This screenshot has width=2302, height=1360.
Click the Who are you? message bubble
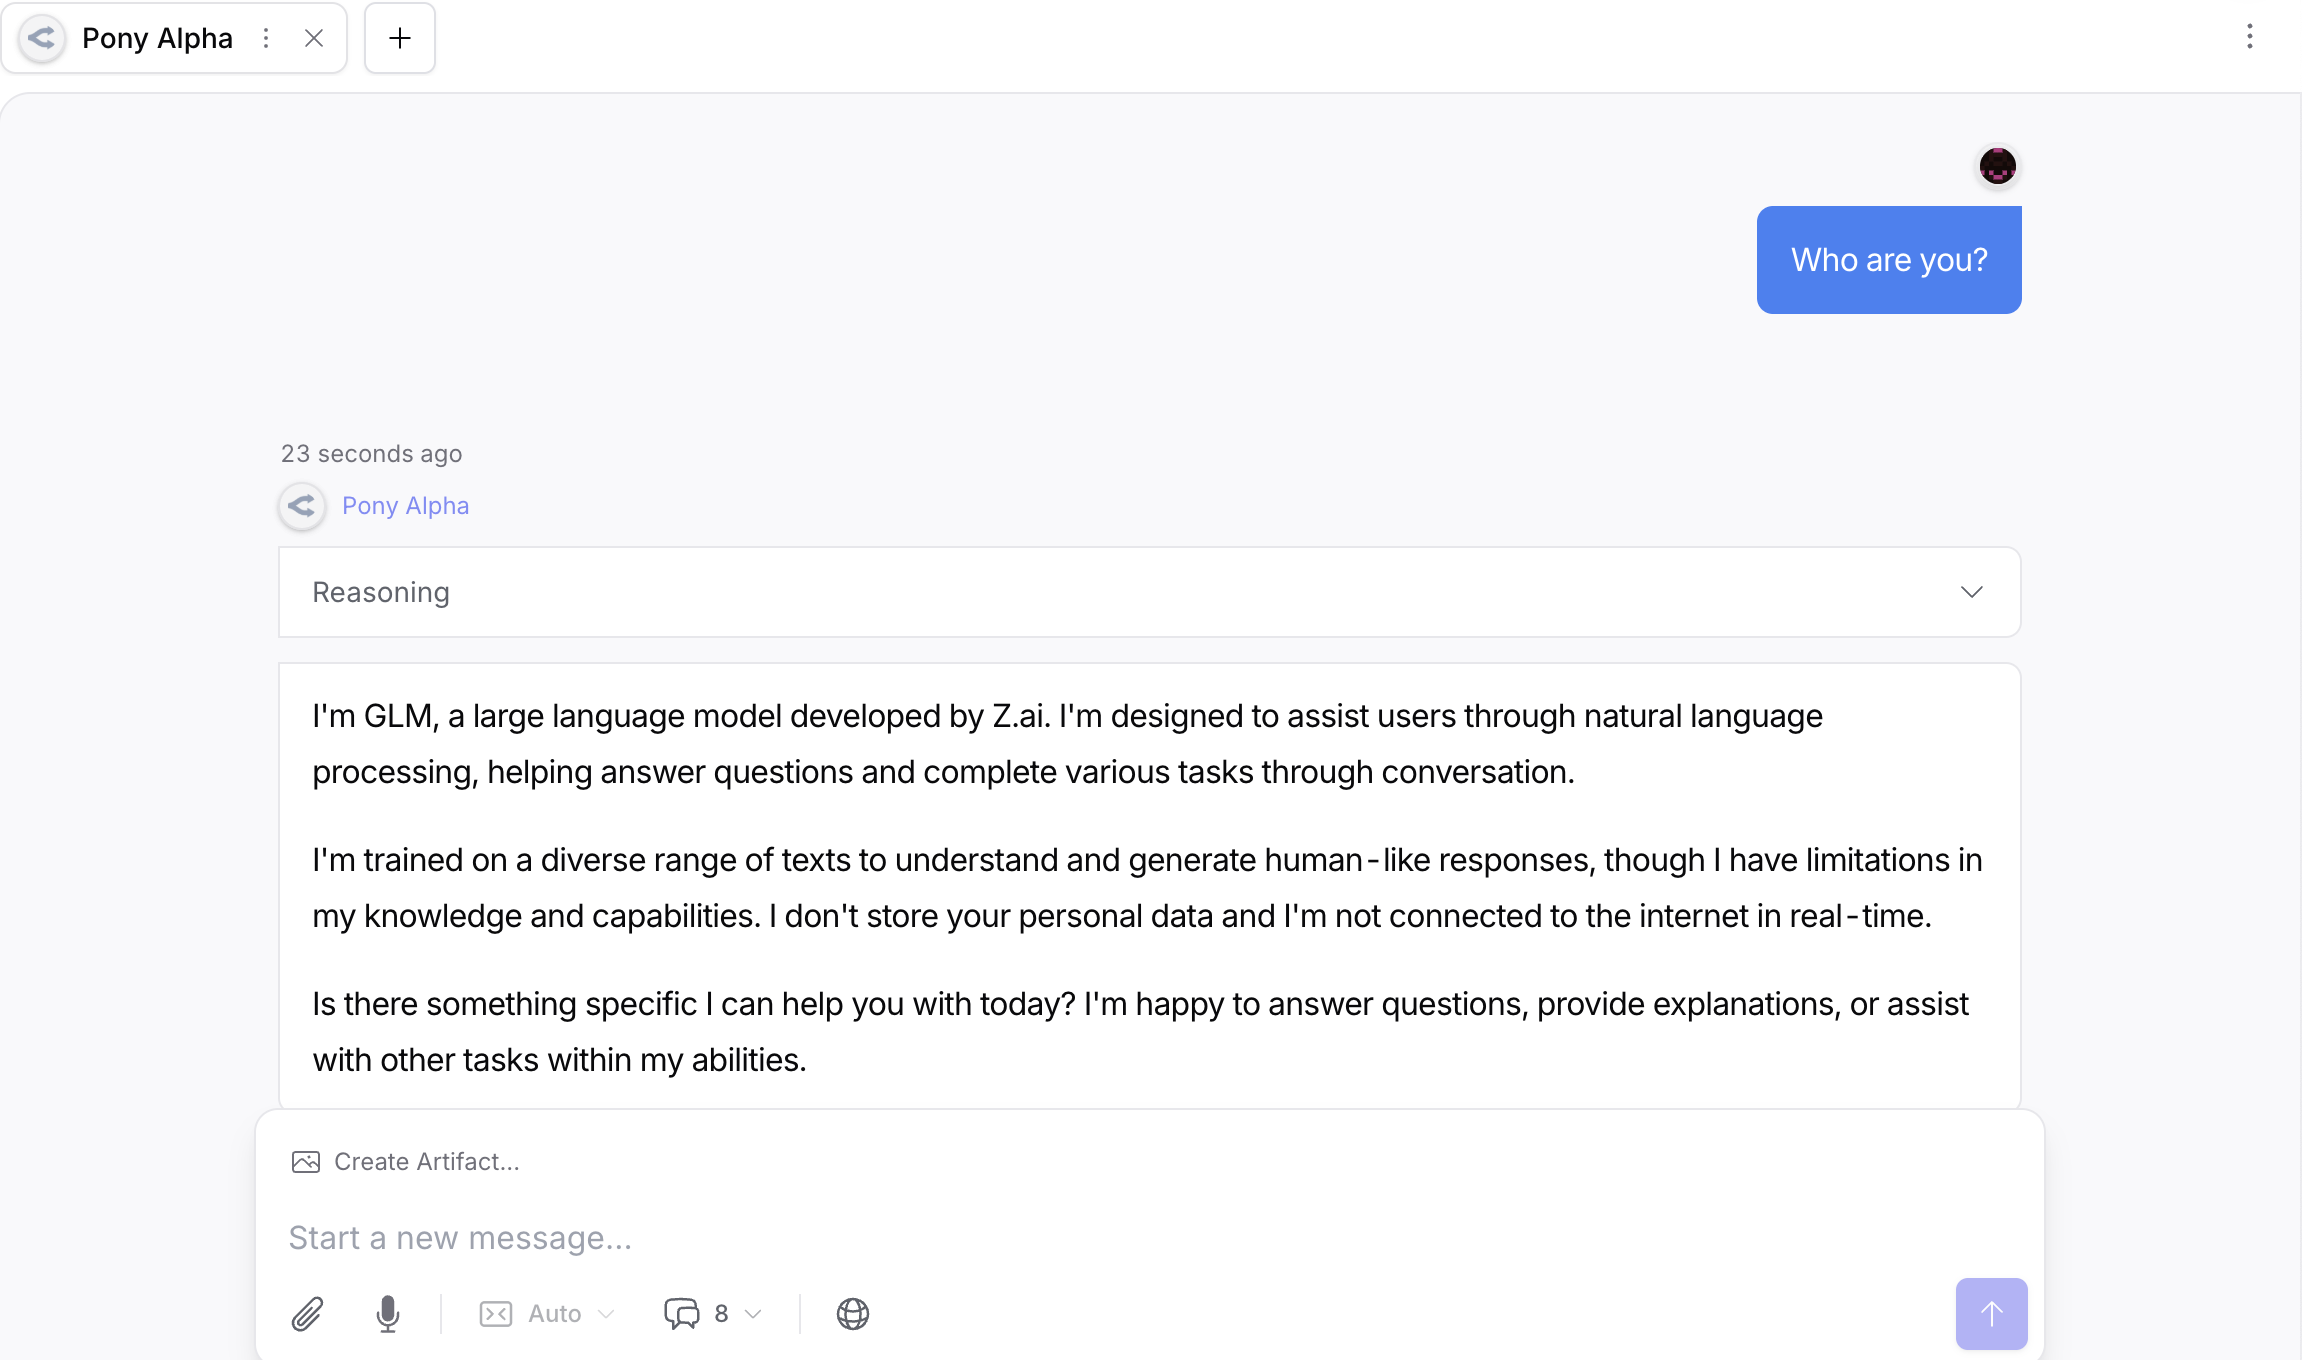[1888, 260]
